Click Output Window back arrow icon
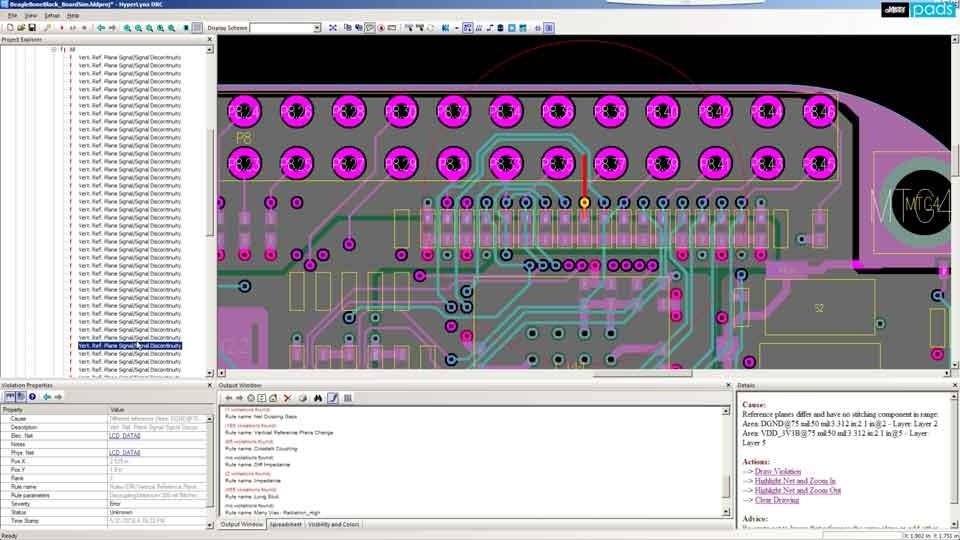Screen dimensions: 960x540 point(229,398)
